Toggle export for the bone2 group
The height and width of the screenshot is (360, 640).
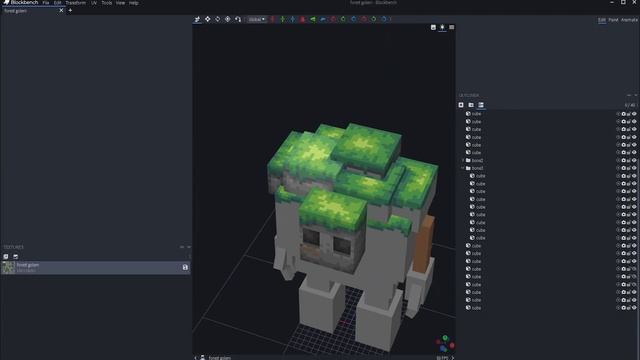pyautogui.click(x=623, y=160)
